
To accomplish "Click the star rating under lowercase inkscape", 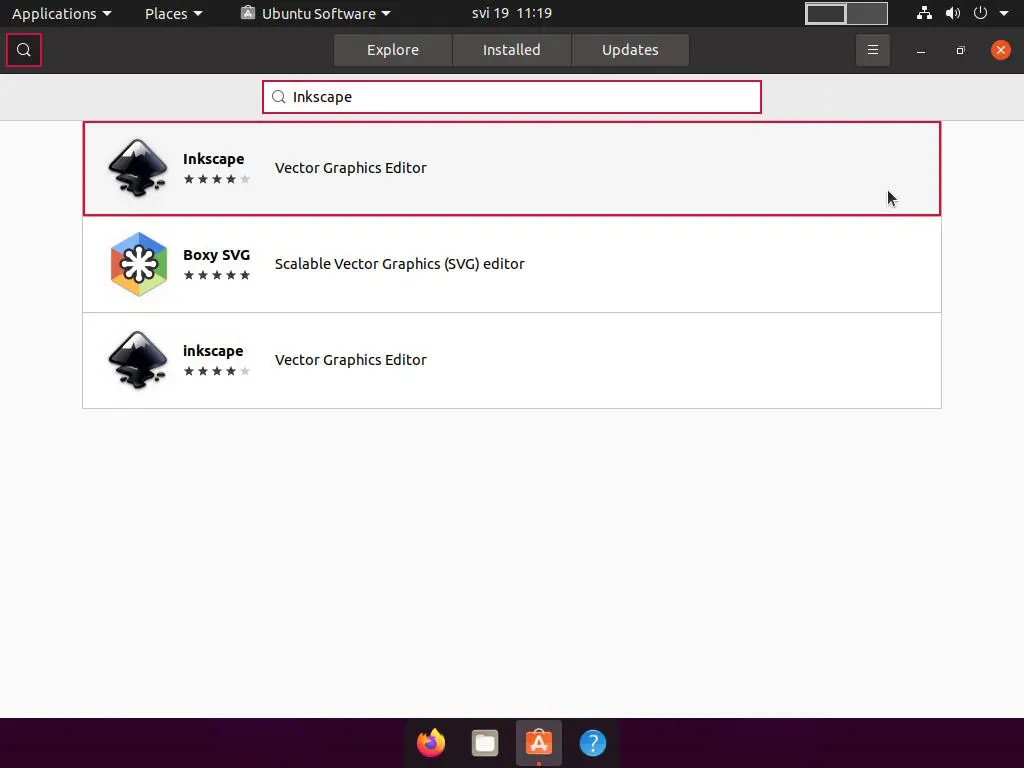I will [x=217, y=371].
